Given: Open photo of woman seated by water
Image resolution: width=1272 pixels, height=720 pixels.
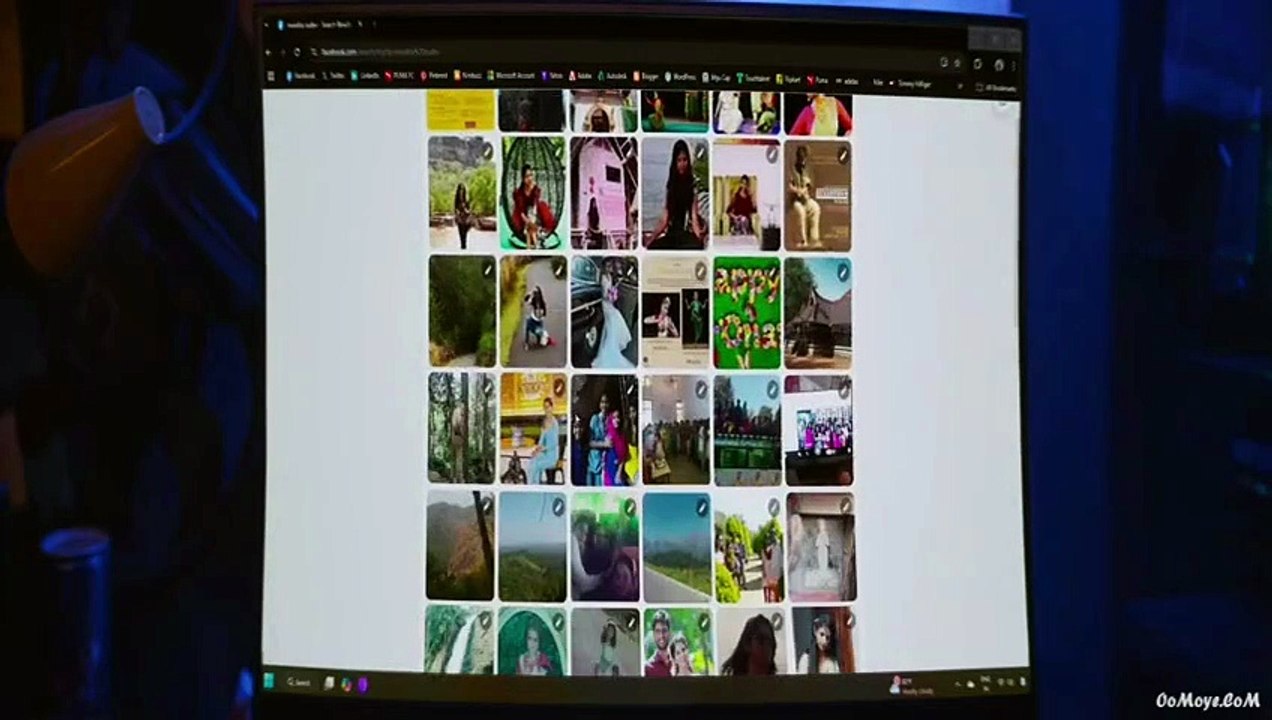Looking at the screenshot, I should 675,193.
